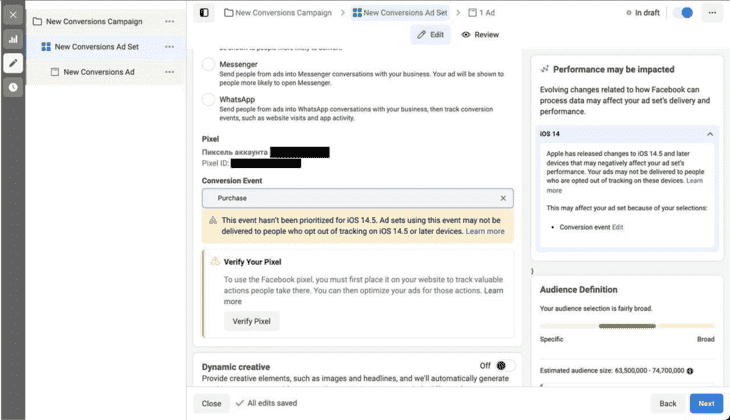Screen dimensions: 730x420
Task: Click the Audience Definition heading
Action: pos(578,290)
